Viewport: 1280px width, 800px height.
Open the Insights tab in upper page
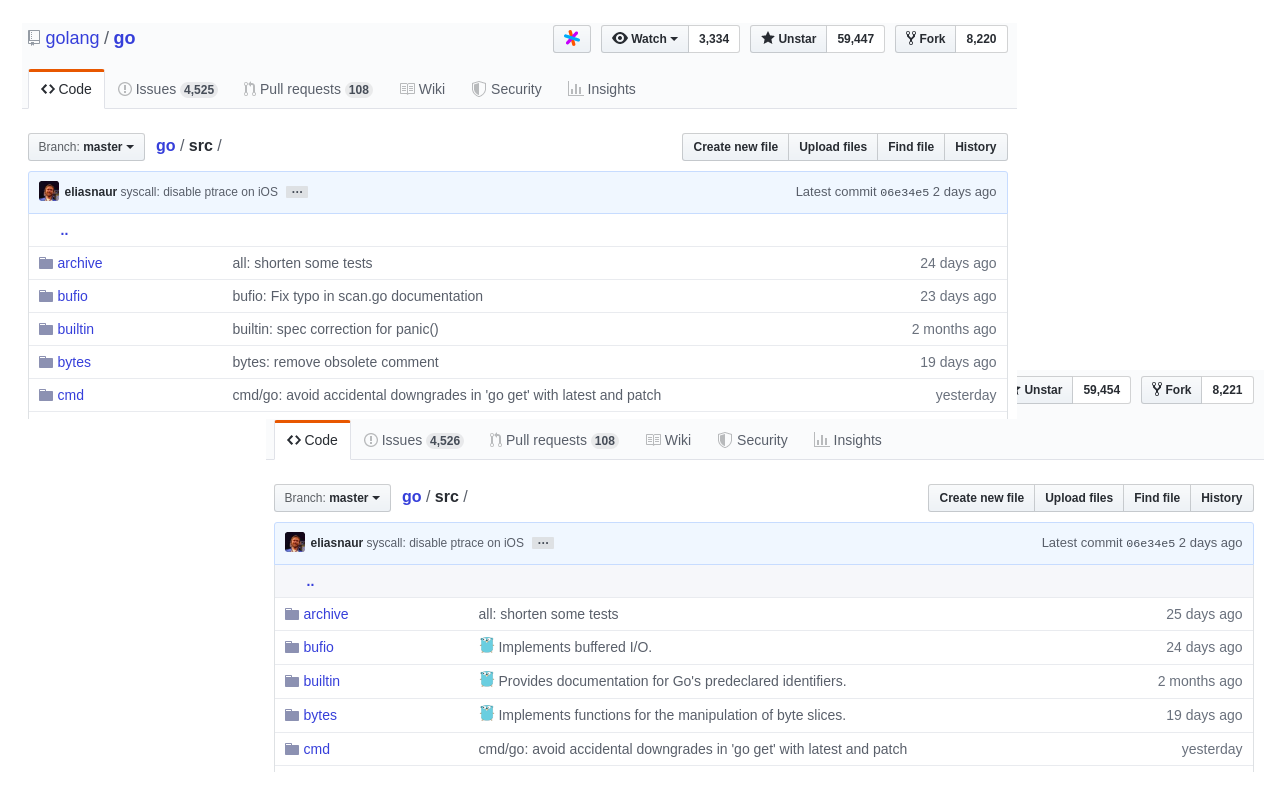click(x=602, y=89)
